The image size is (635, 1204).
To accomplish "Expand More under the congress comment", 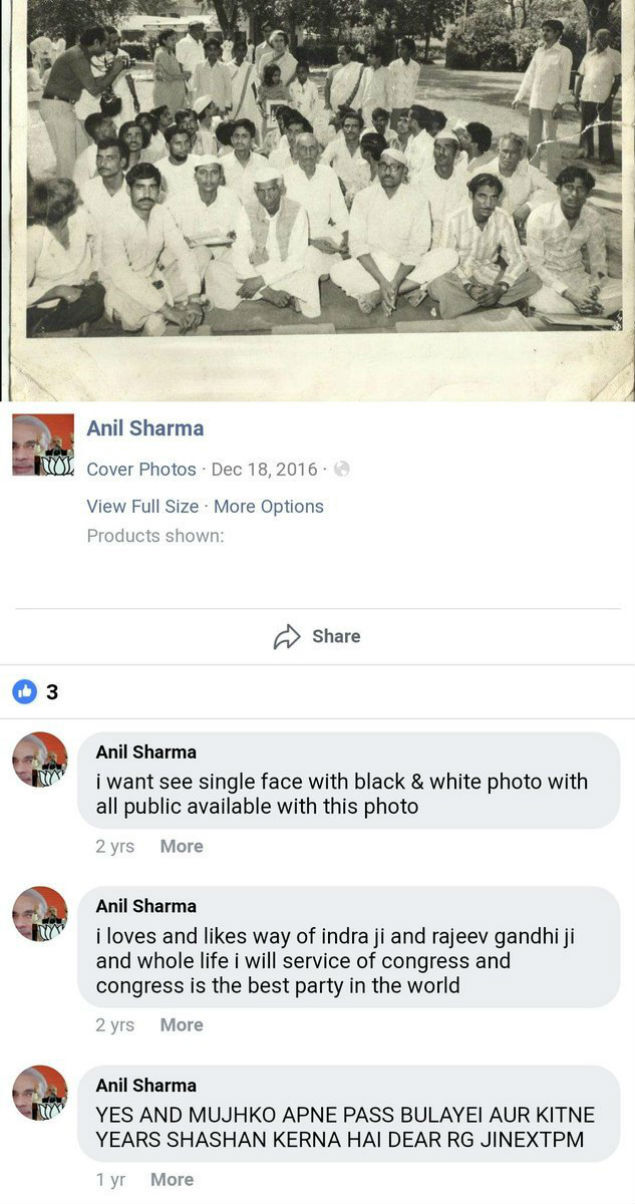I will tap(181, 1025).
